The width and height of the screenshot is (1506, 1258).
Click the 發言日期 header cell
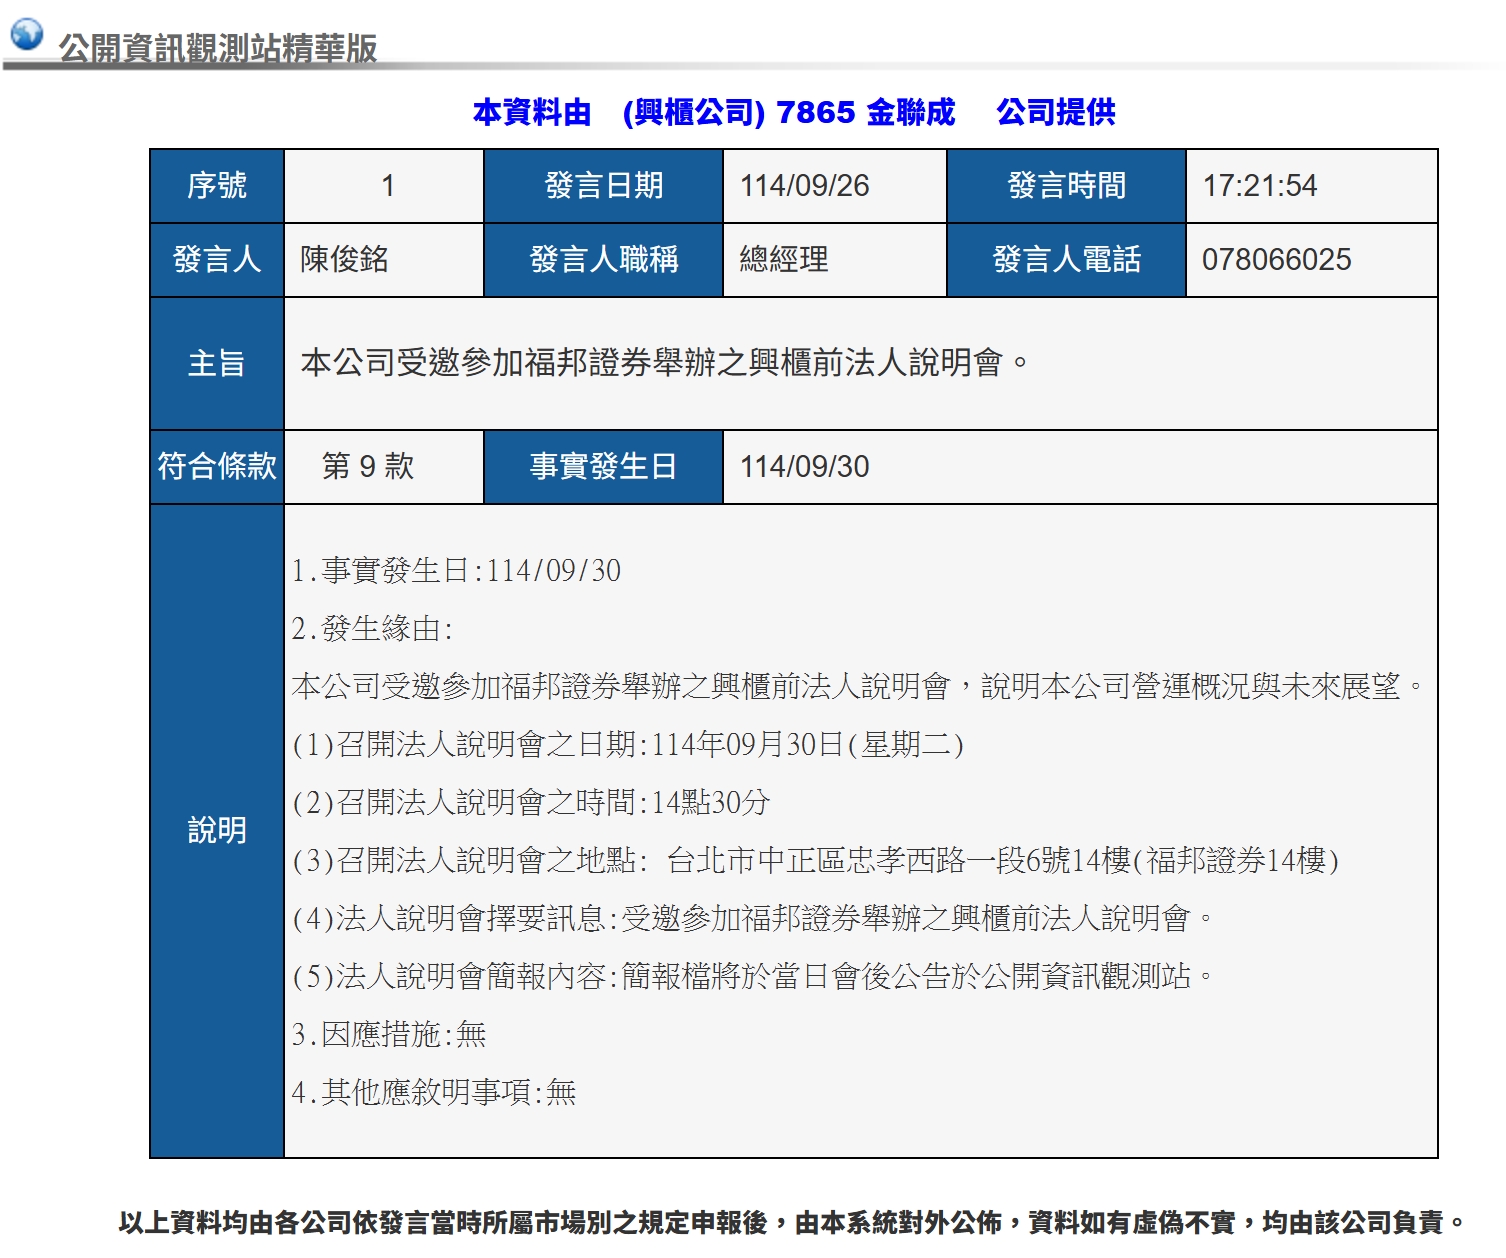[603, 186]
